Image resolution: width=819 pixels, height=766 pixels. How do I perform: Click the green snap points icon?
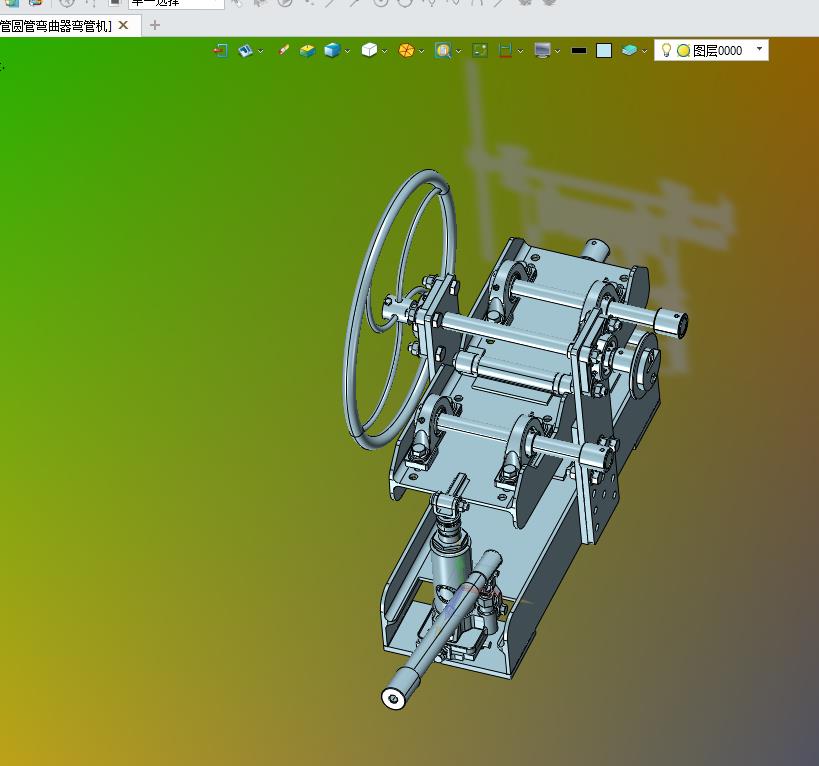[x=479, y=51]
